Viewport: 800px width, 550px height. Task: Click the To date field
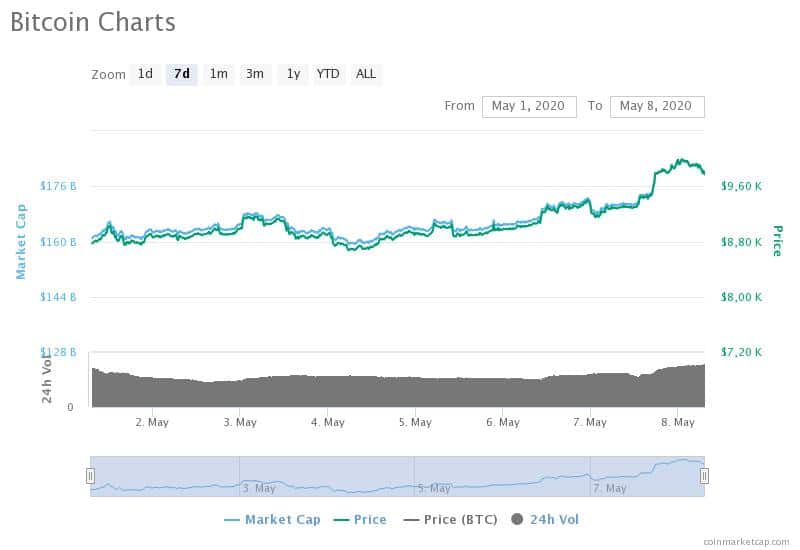tap(657, 107)
